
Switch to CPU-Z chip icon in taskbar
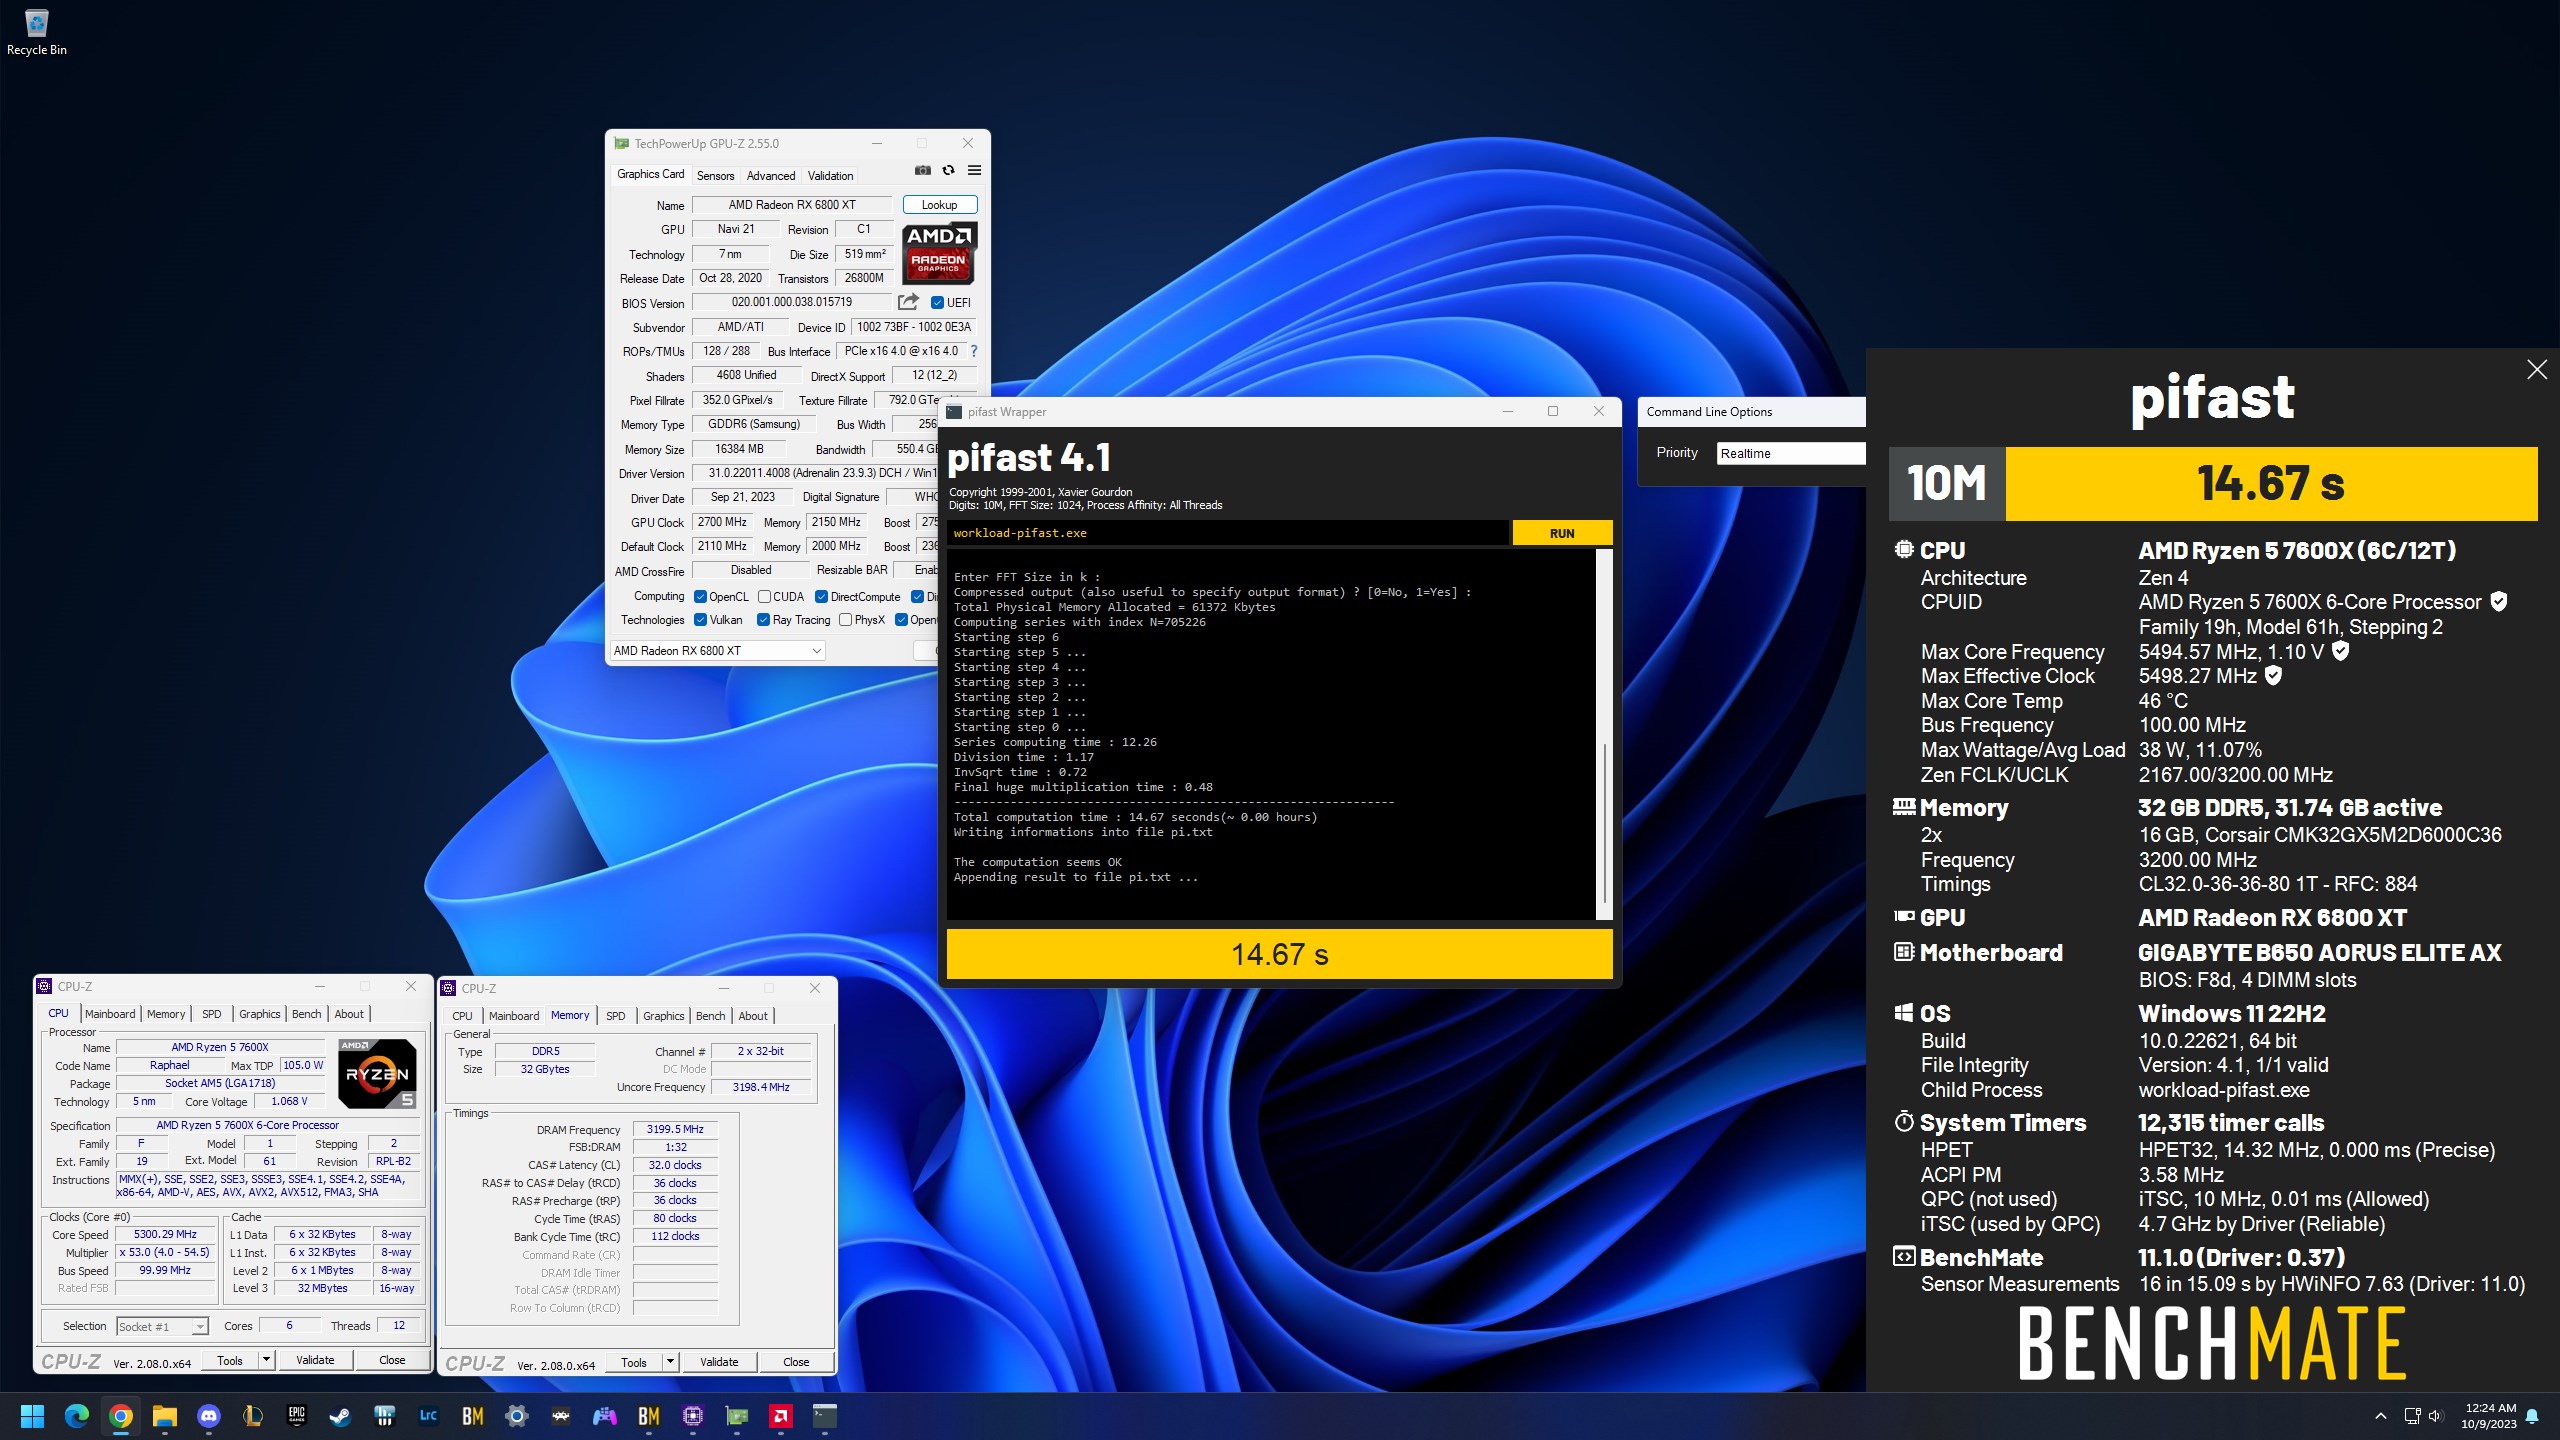point(692,1416)
